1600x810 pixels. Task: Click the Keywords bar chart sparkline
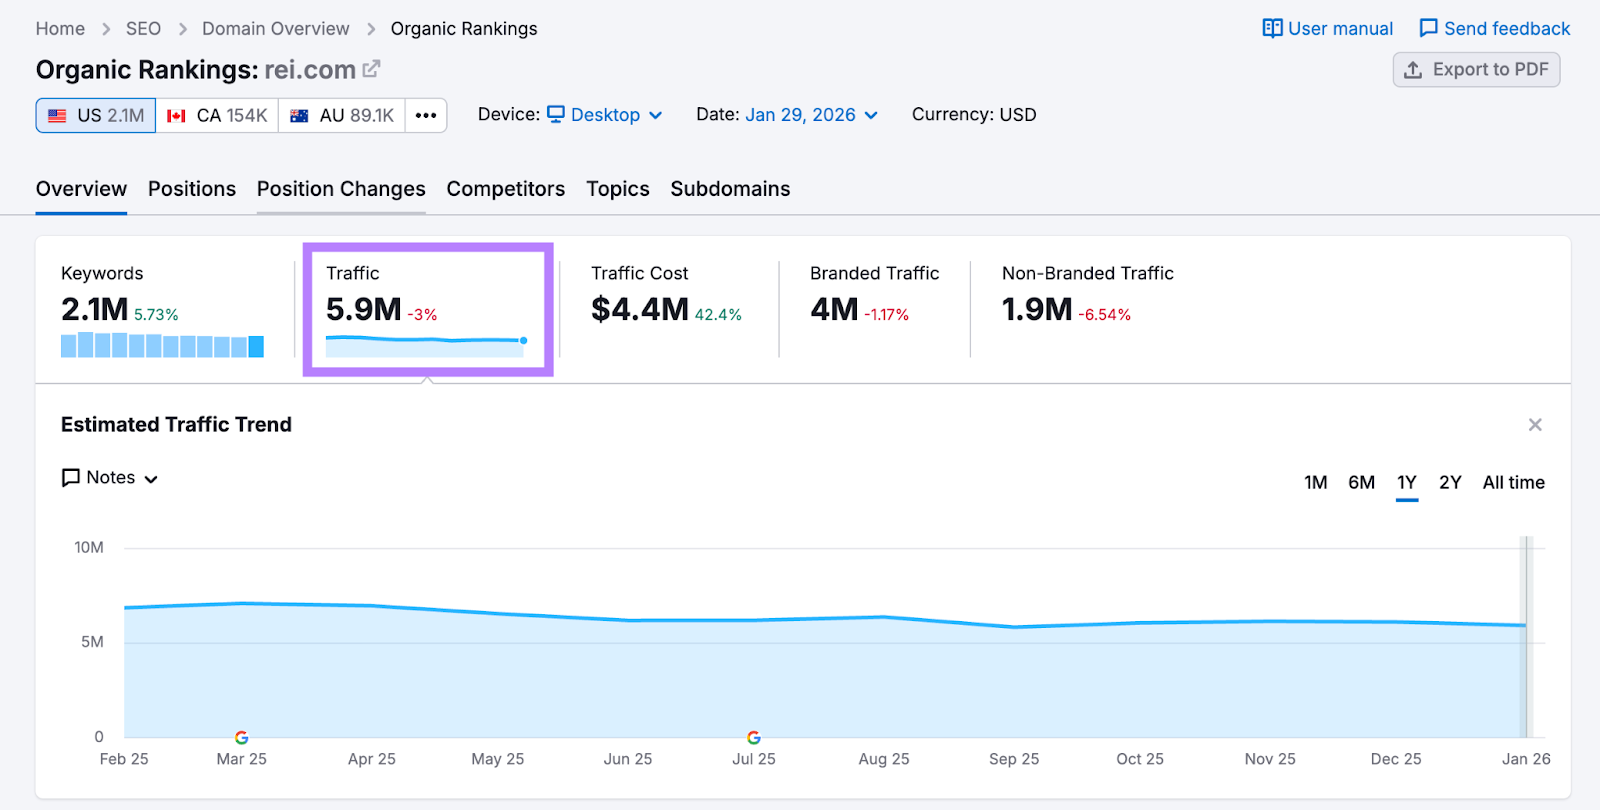[162, 346]
